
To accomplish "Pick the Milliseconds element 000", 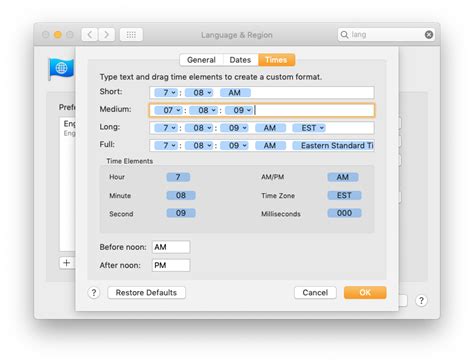I will (344, 213).
